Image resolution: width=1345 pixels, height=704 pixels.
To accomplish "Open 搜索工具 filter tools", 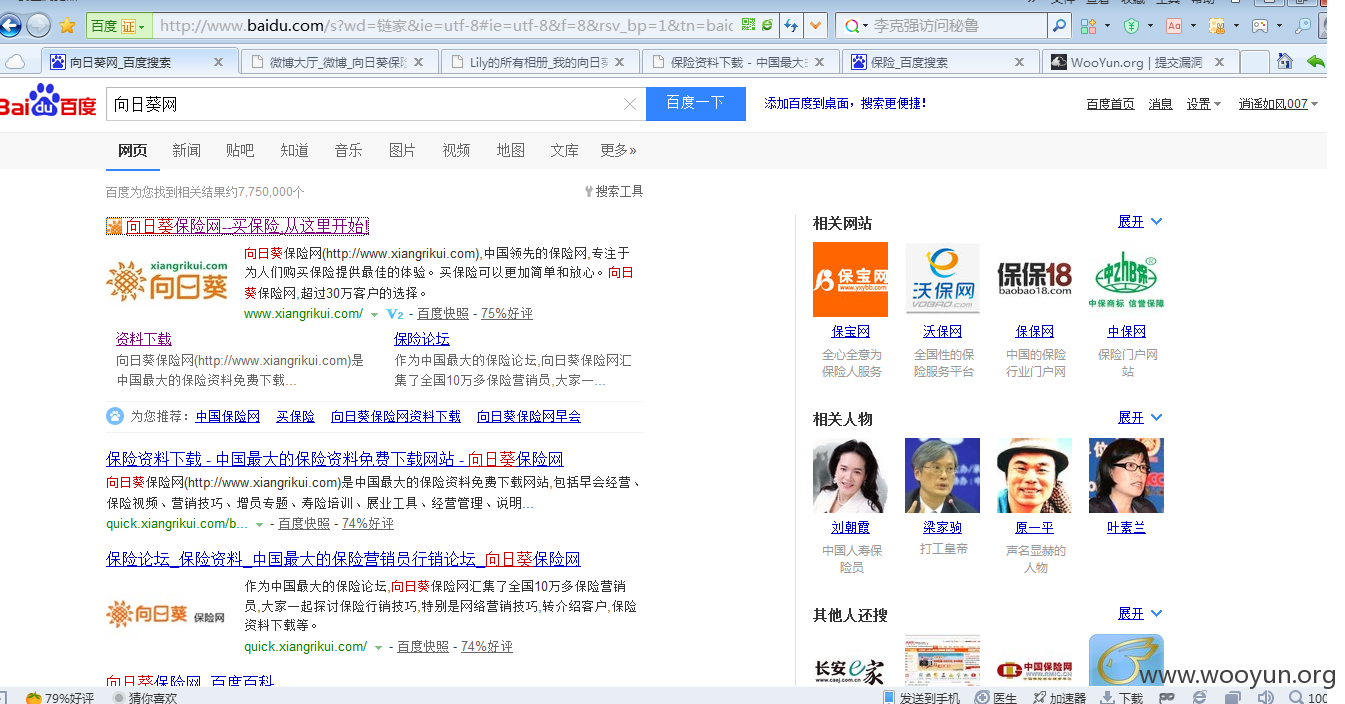I will (x=614, y=191).
